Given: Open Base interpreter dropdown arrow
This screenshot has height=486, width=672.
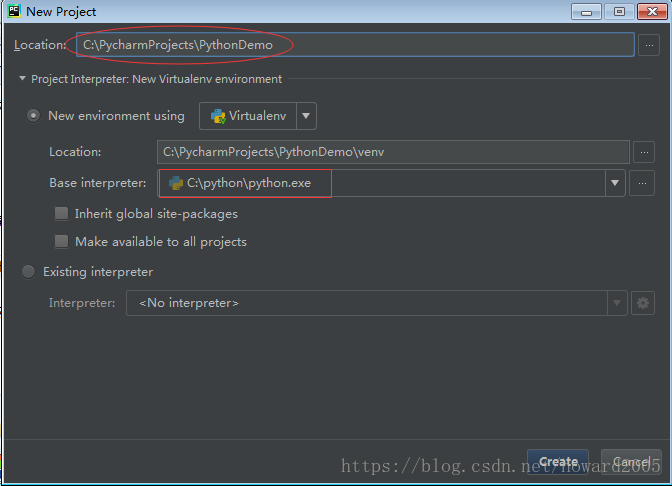Looking at the screenshot, I should (615, 183).
